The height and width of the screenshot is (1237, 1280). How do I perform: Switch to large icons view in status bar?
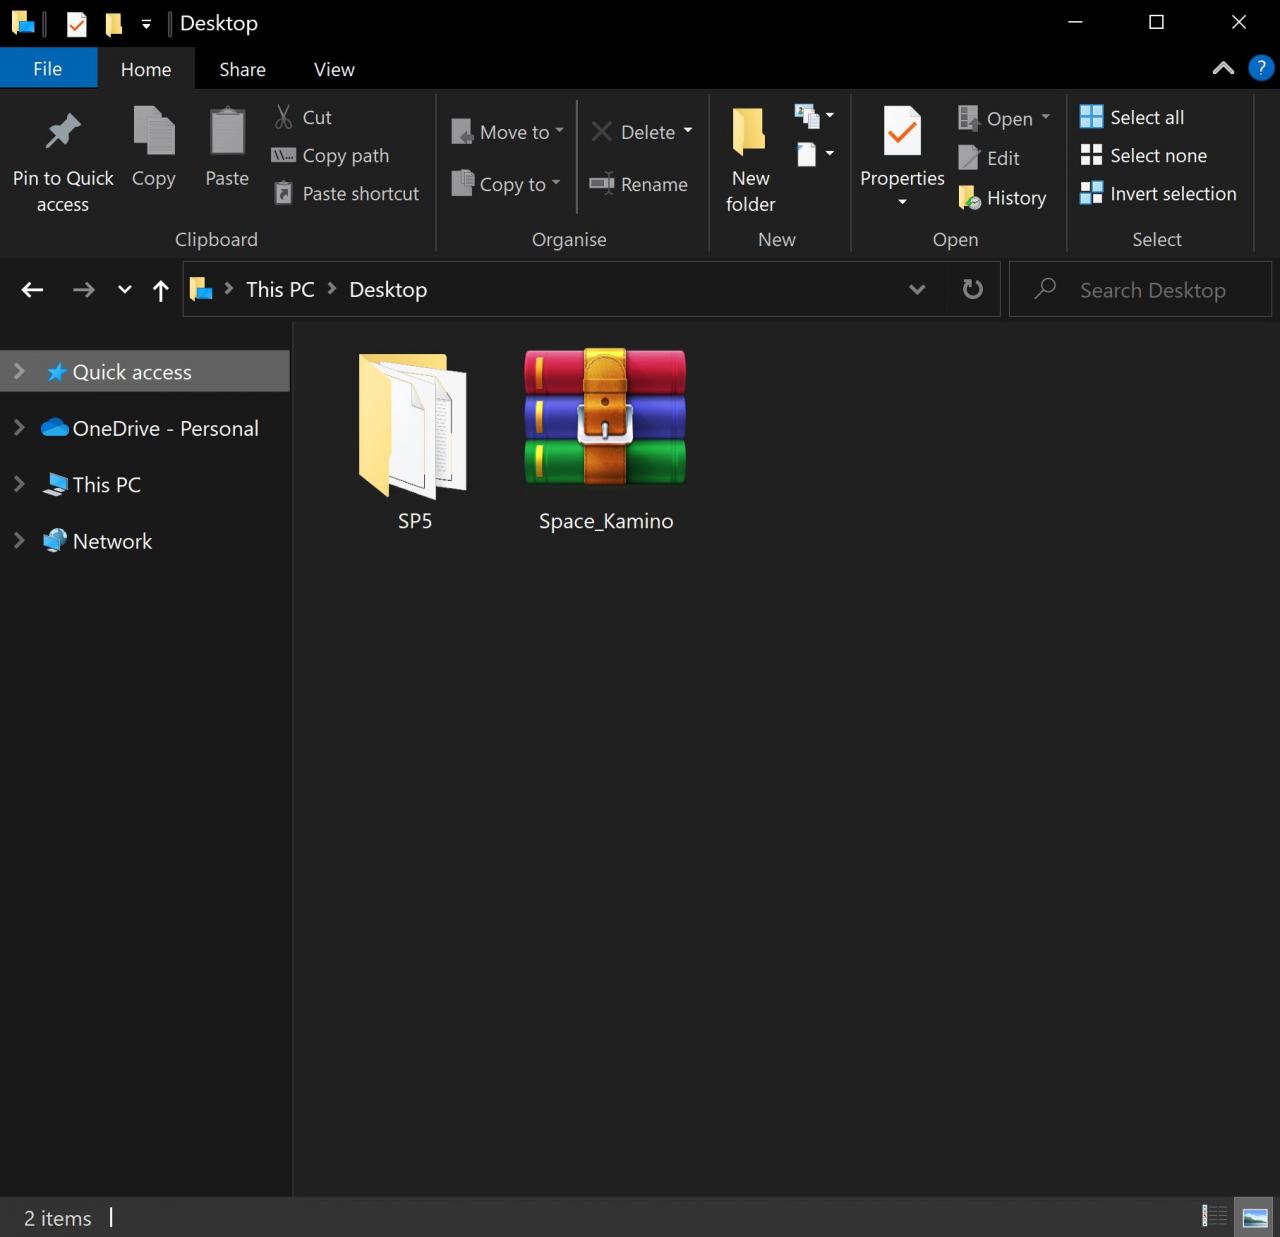(x=1255, y=1217)
